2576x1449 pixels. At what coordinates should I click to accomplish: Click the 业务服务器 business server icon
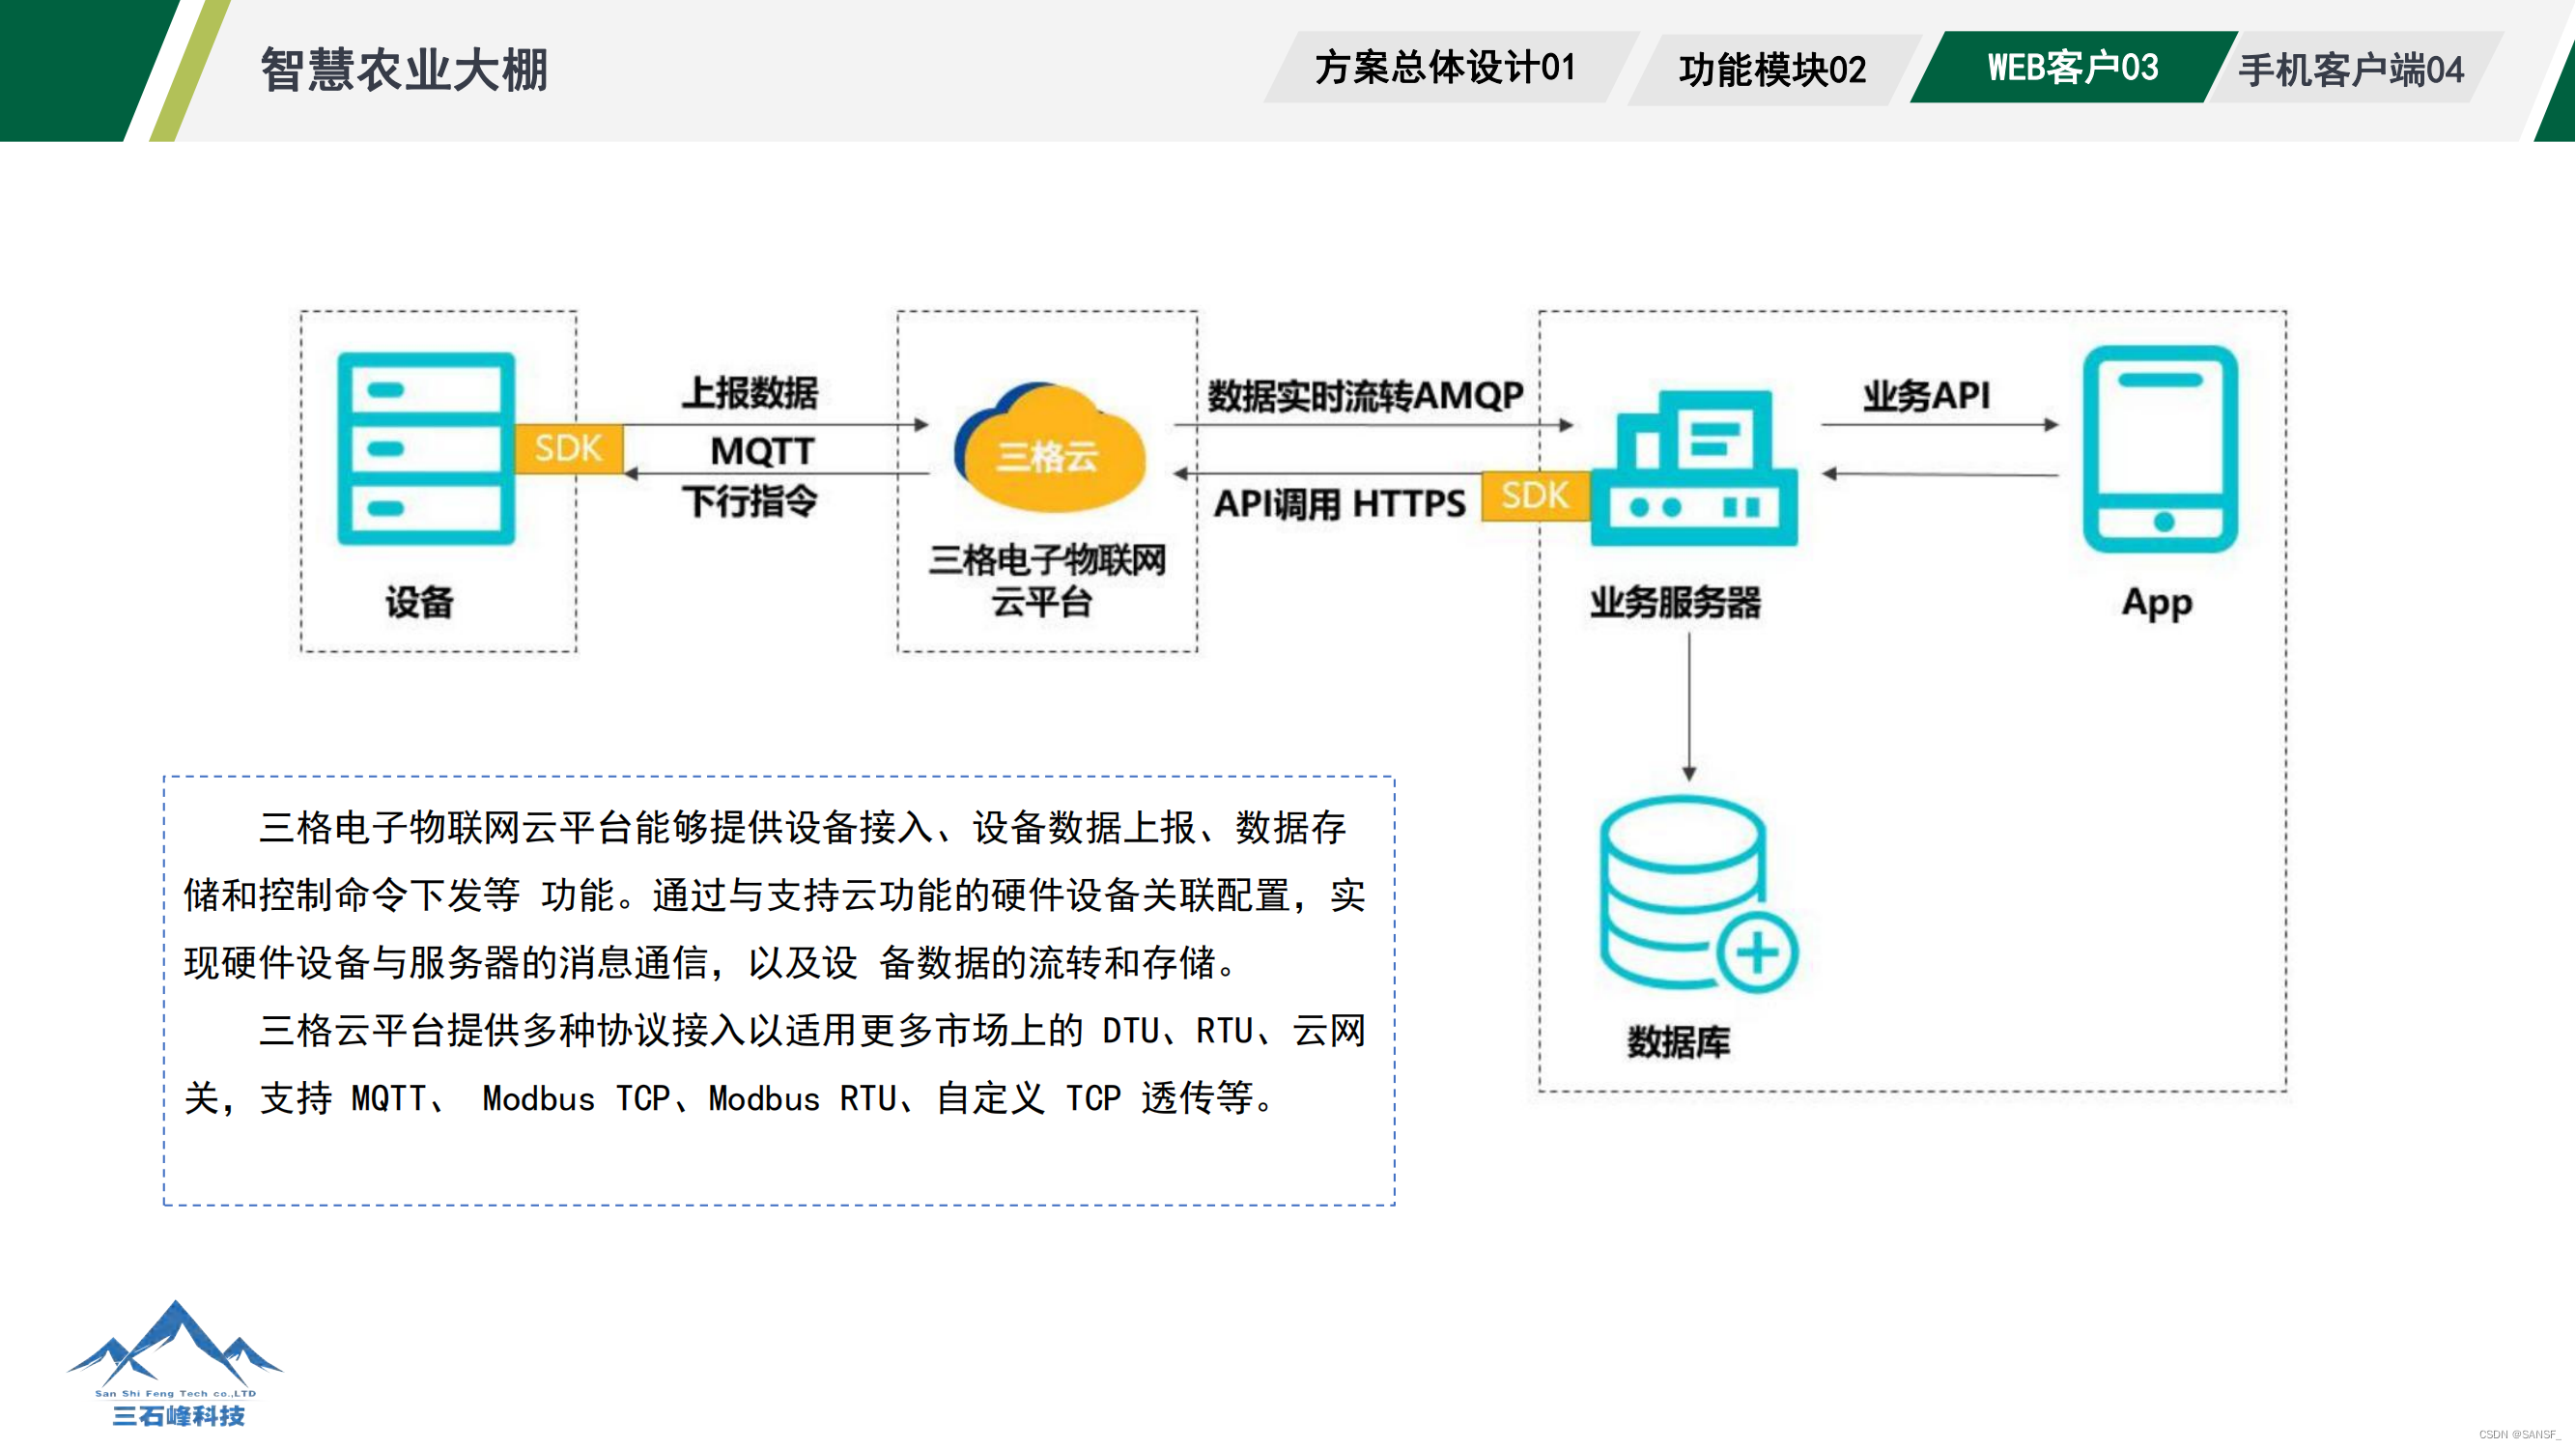[1694, 468]
